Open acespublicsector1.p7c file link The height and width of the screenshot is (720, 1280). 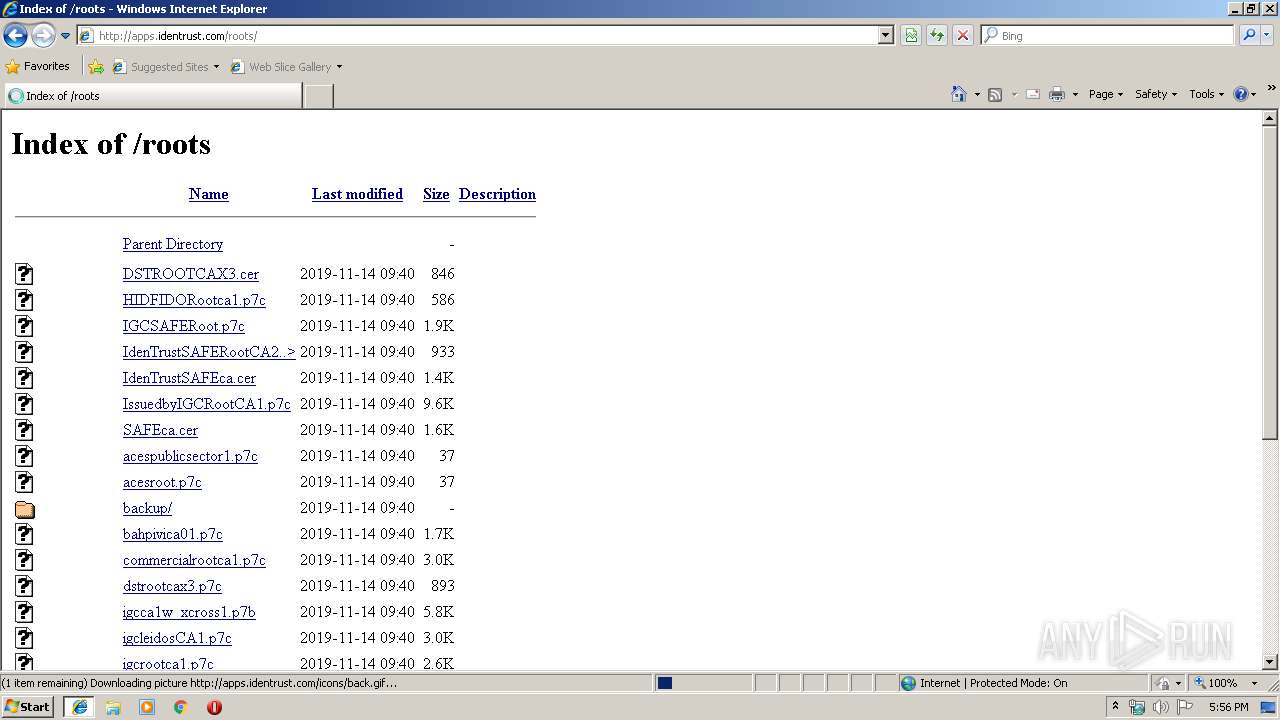click(190, 456)
